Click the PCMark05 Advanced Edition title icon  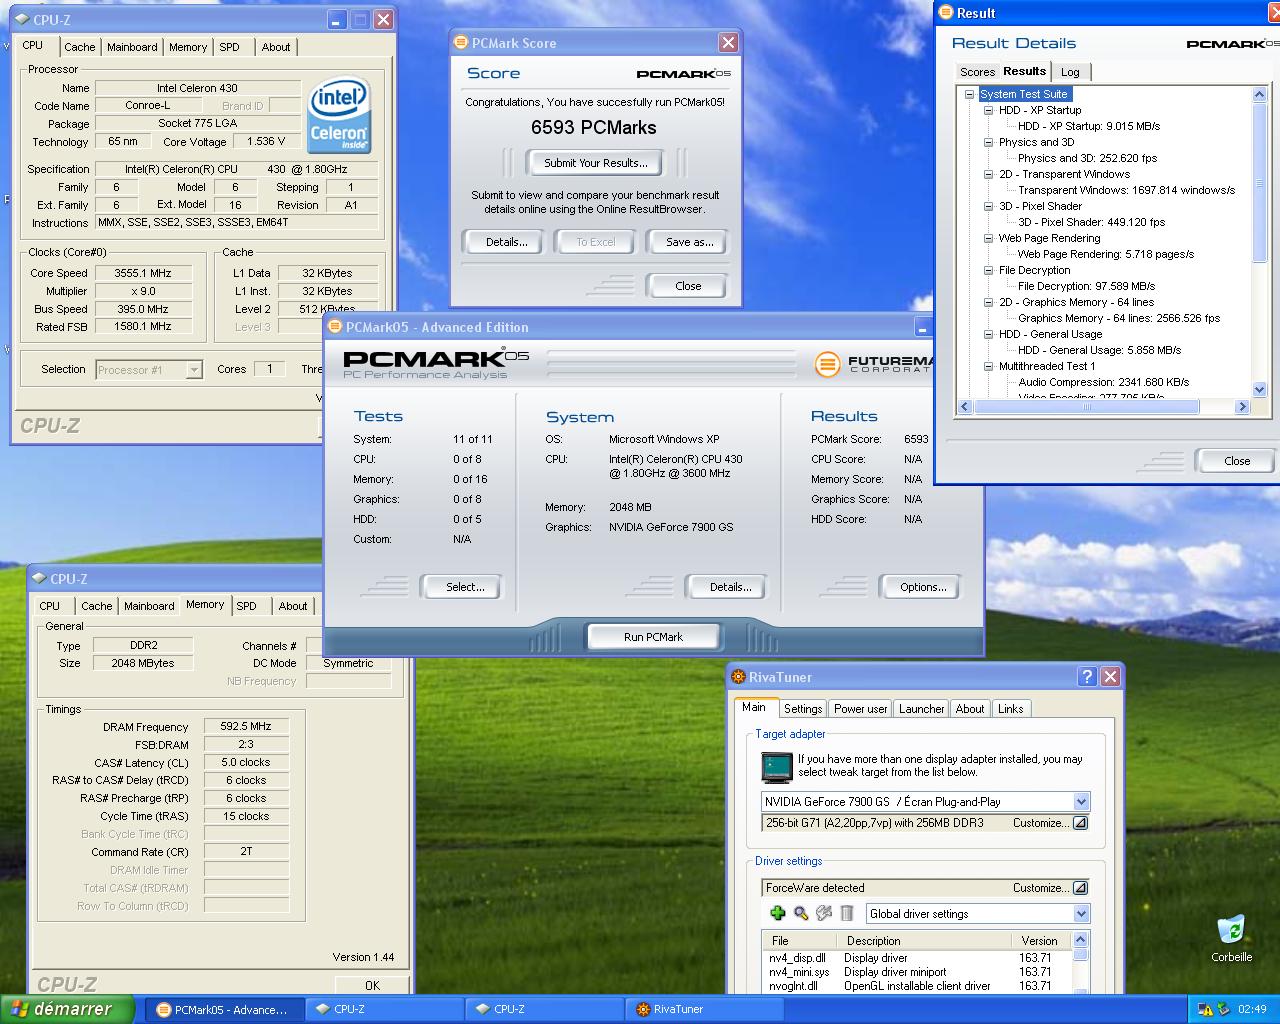pyautogui.click(x=335, y=327)
